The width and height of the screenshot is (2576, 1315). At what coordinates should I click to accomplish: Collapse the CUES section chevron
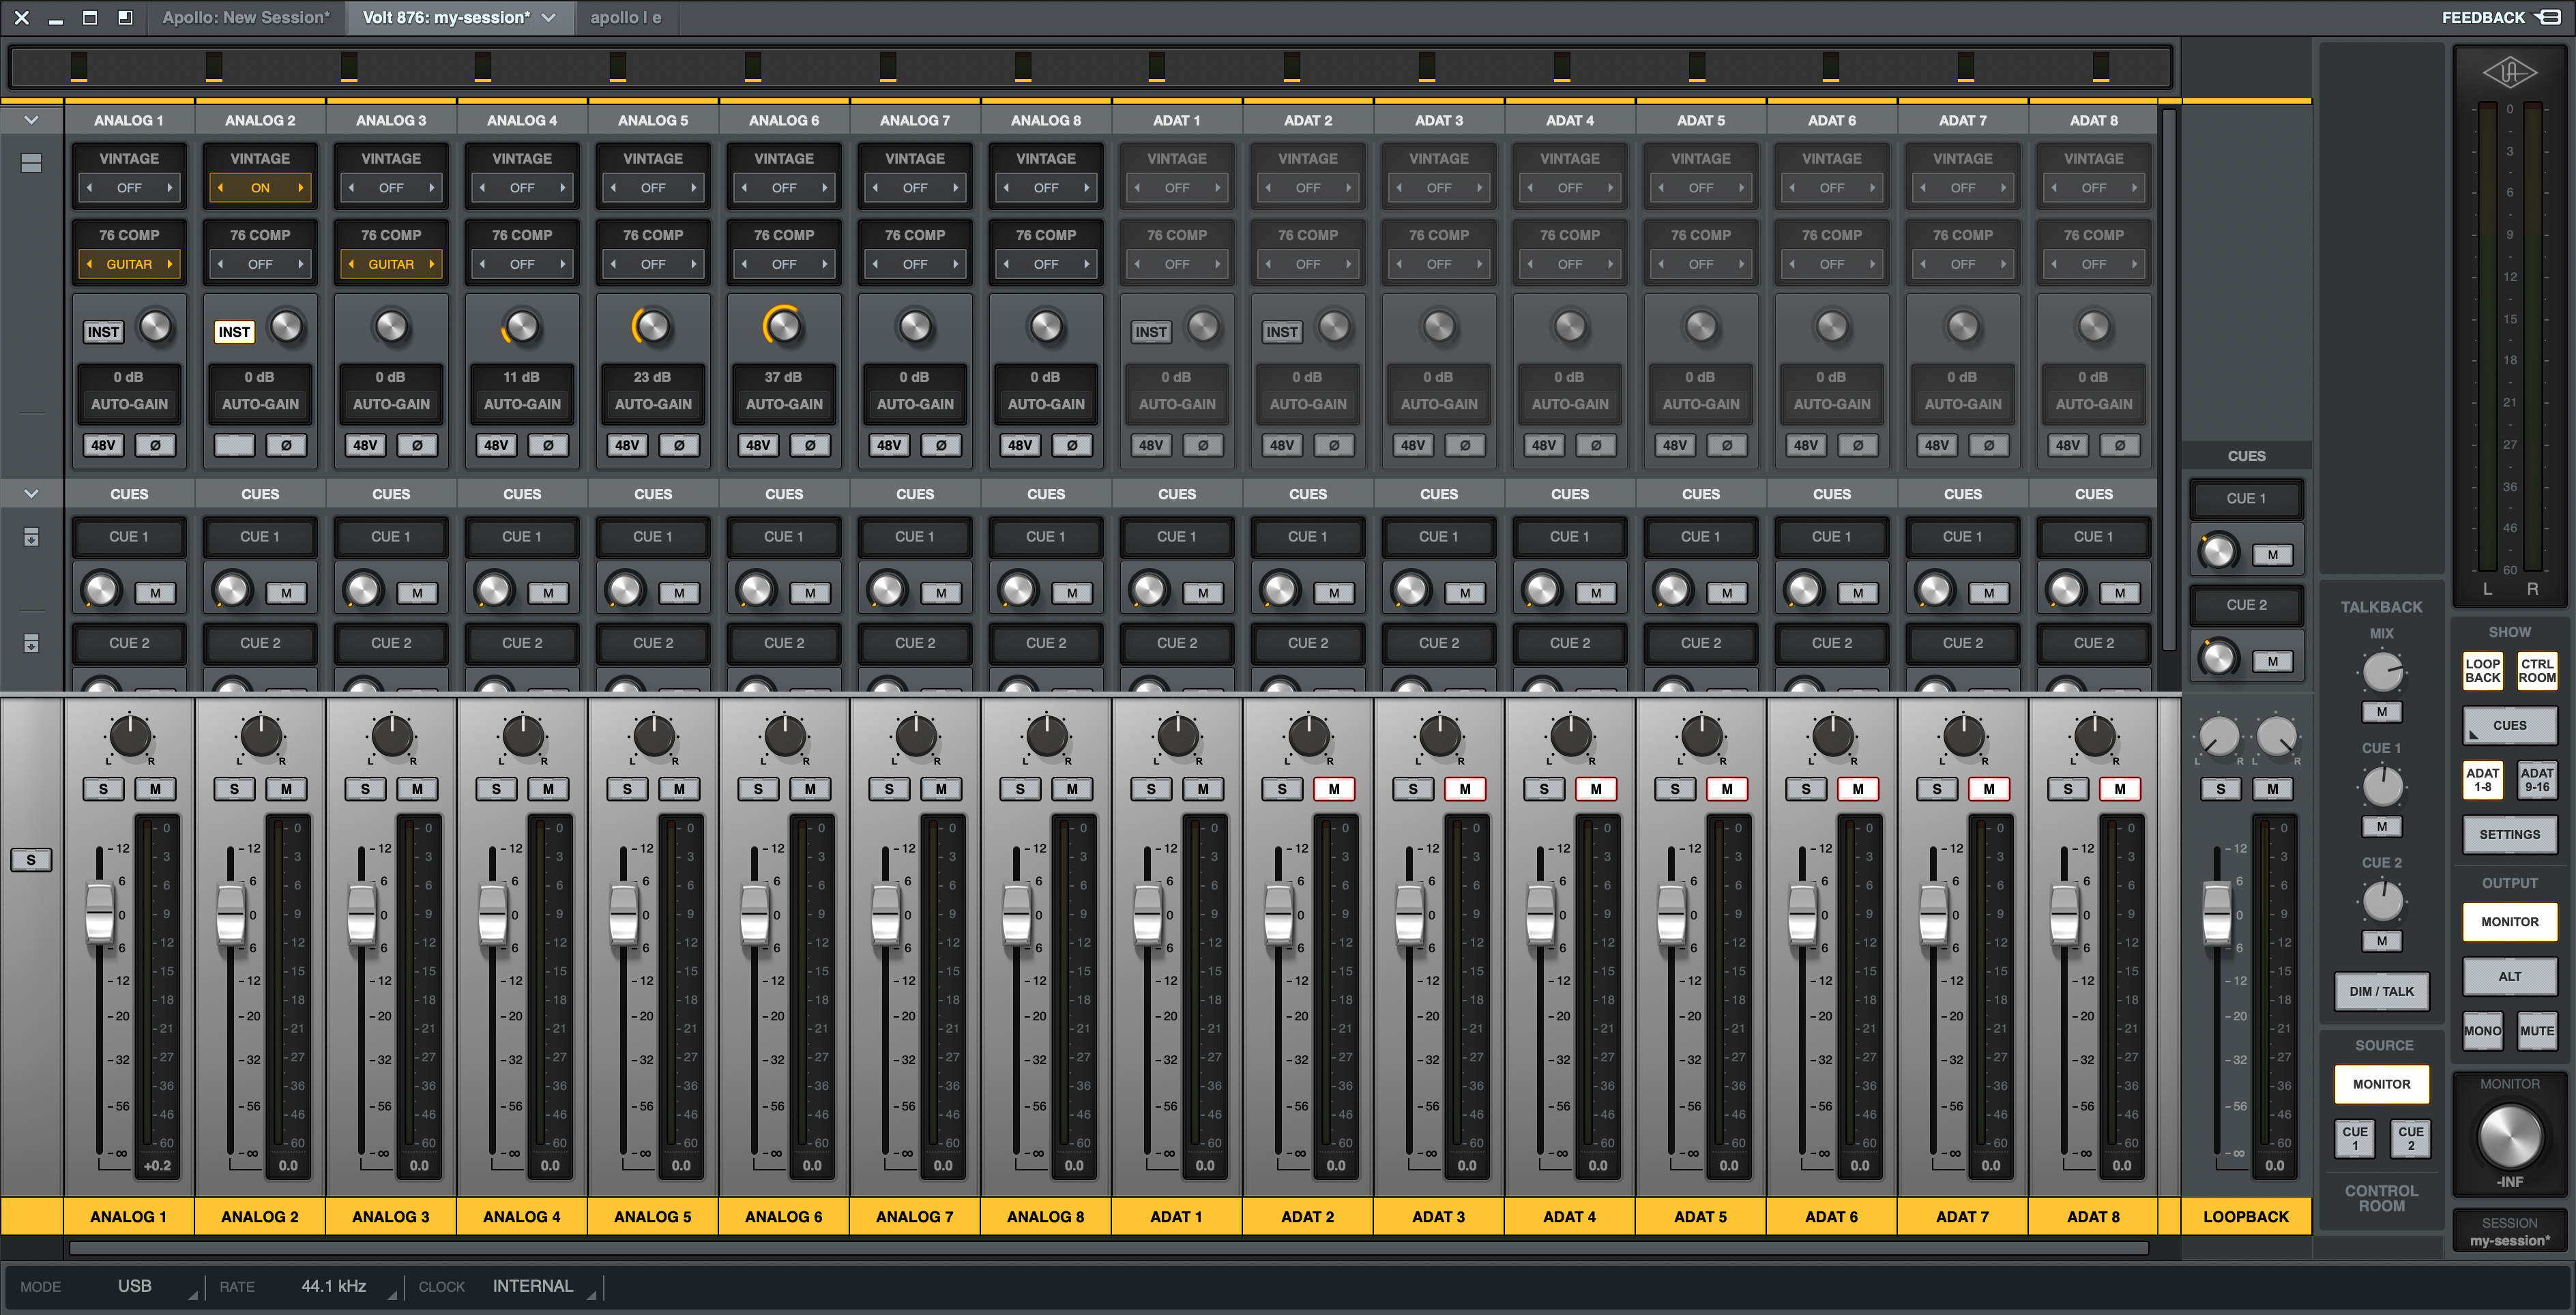[x=31, y=494]
